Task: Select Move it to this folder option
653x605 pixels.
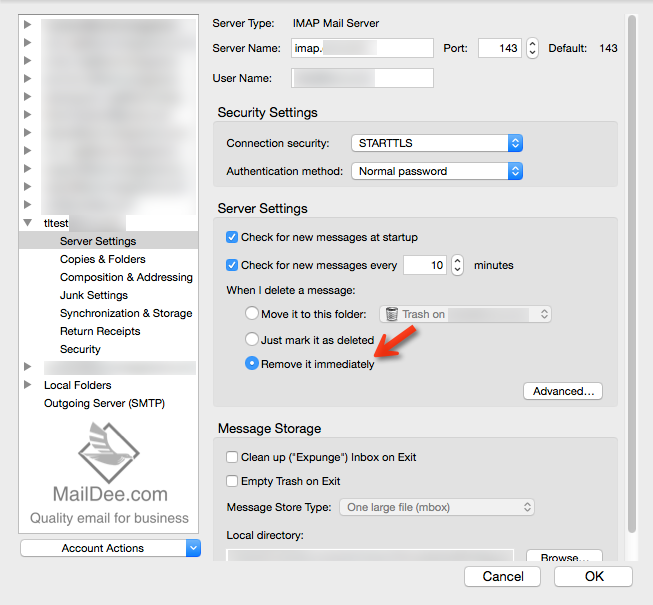Action: [x=252, y=313]
